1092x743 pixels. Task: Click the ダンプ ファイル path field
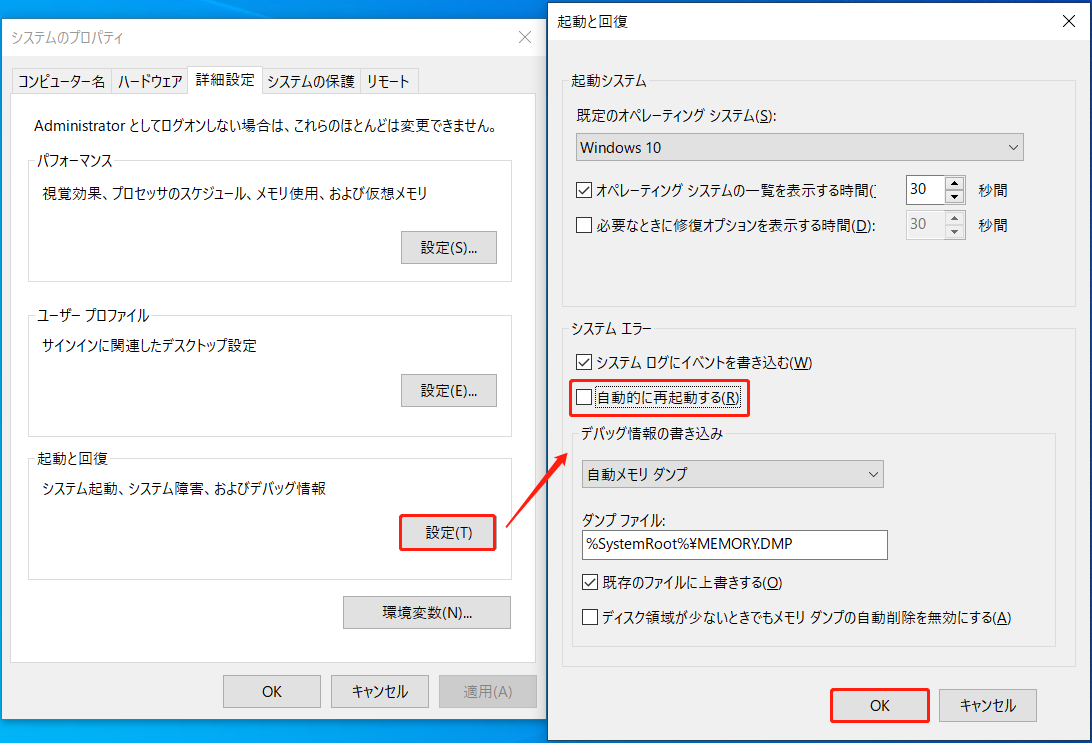click(x=735, y=545)
